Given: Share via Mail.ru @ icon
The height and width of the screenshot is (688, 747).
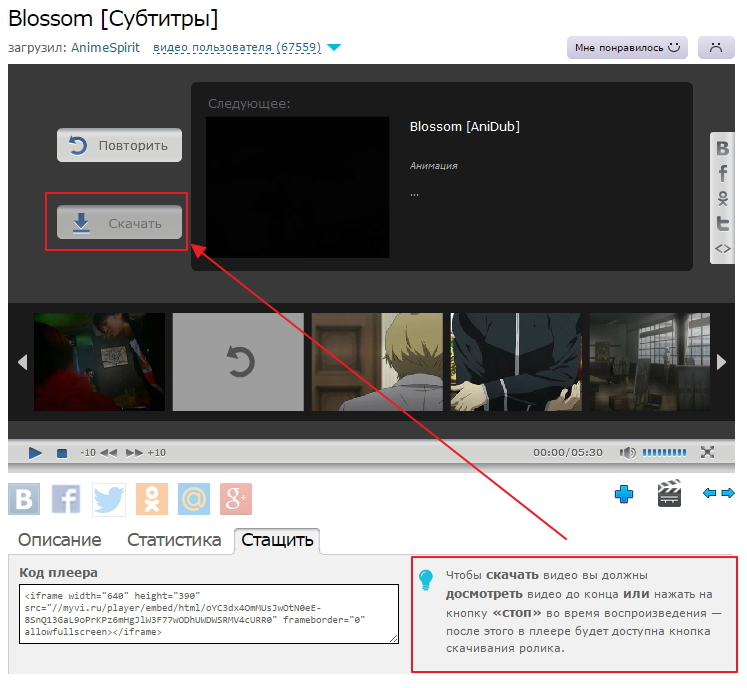Looking at the screenshot, I should click(x=194, y=498).
